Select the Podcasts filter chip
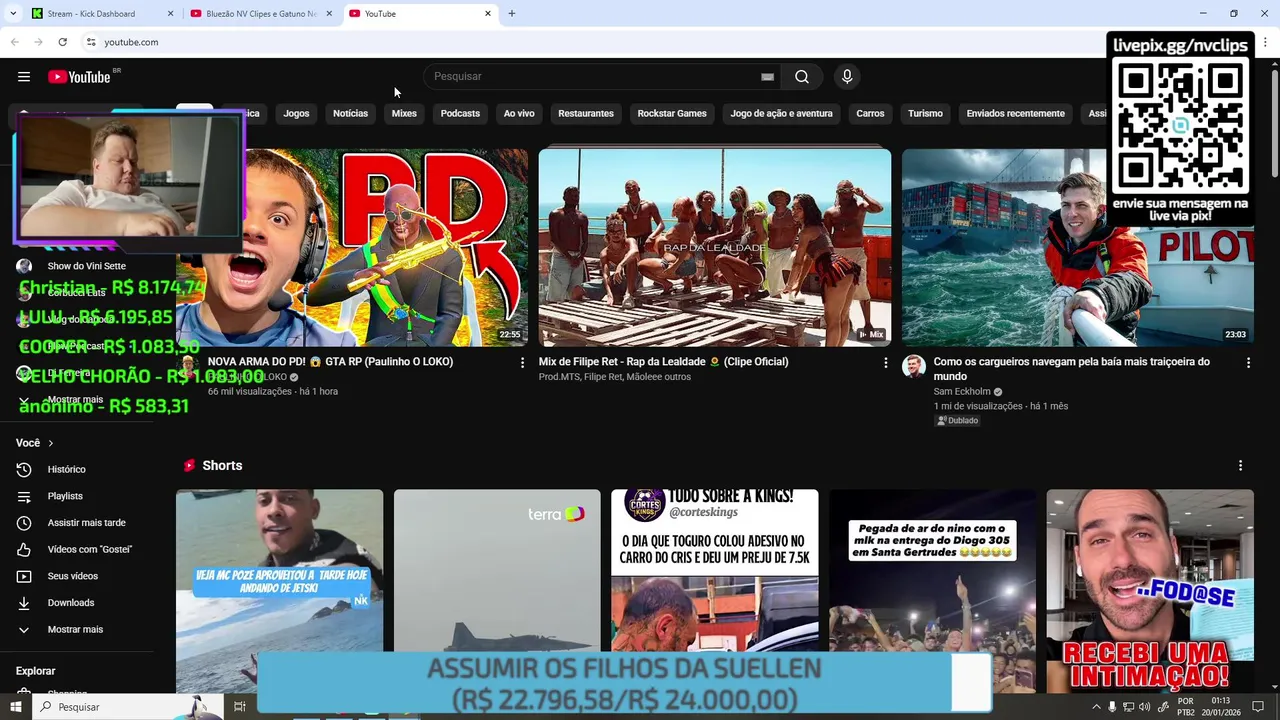The height and width of the screenshot is (720, 1280). 460,114
